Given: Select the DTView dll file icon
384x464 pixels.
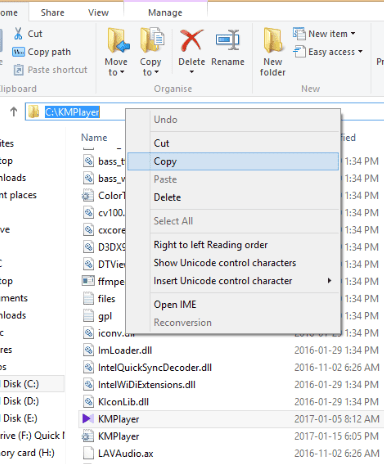Looking at the screenshot, I should click(88, 264).
